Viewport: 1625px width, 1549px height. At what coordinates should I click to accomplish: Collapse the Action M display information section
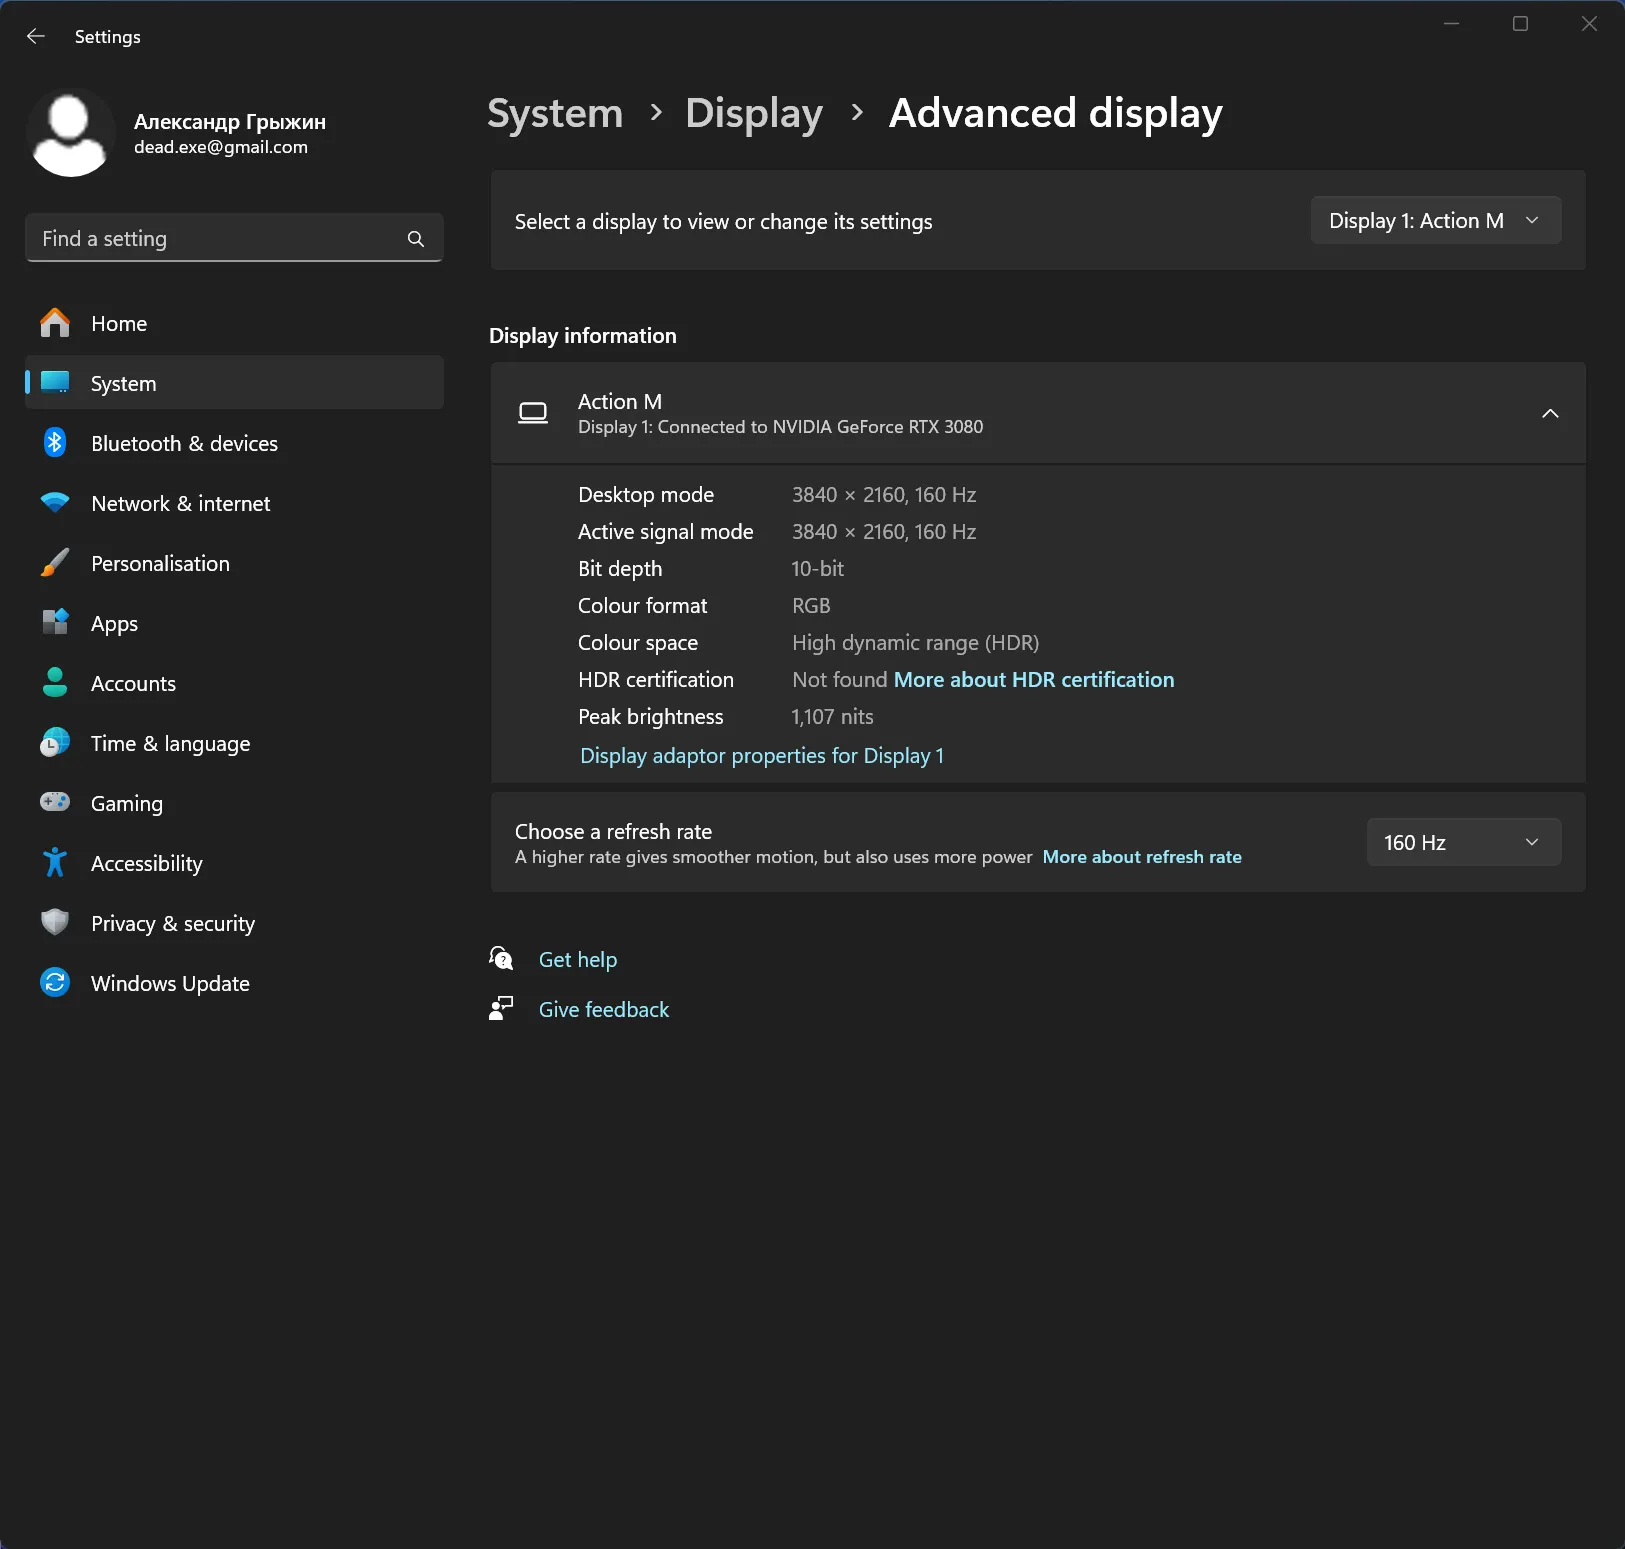[x=1550, y=414]
